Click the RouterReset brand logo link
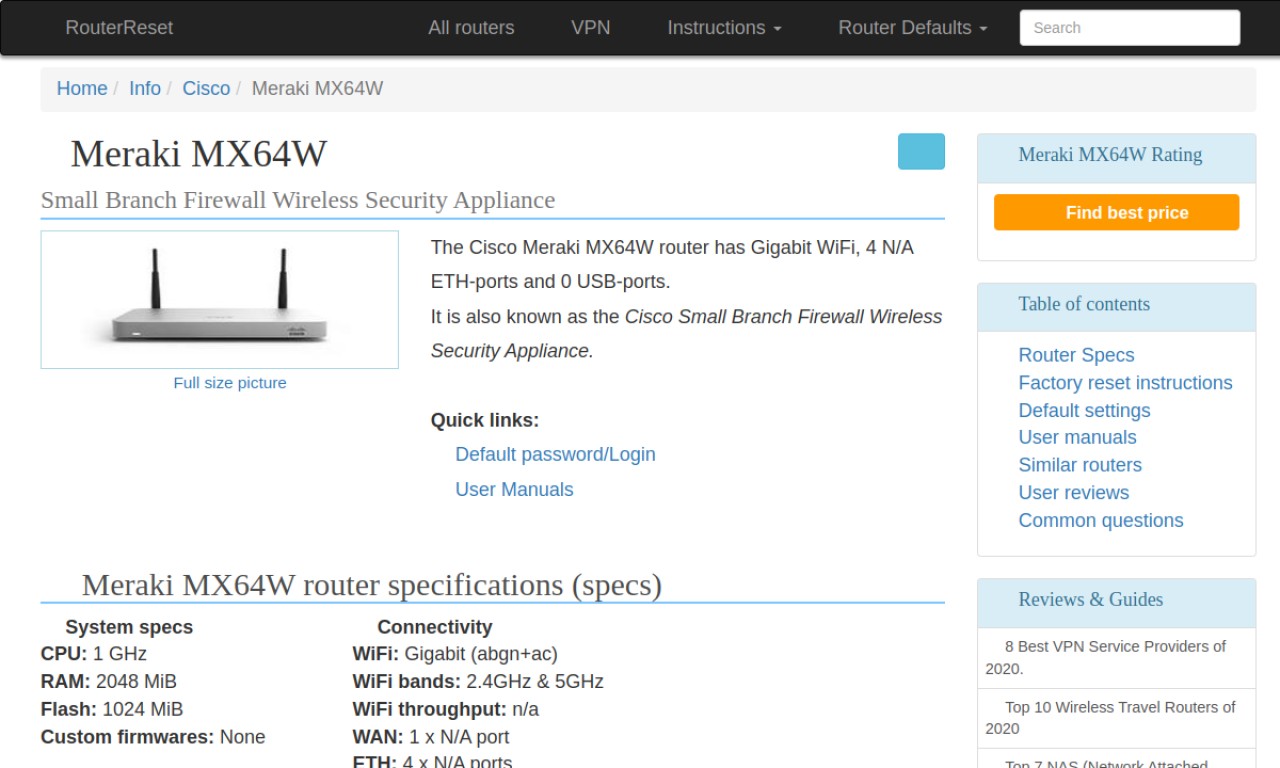Image resolution: width=1280 pixels, height=768 pixels. (119, 28)
